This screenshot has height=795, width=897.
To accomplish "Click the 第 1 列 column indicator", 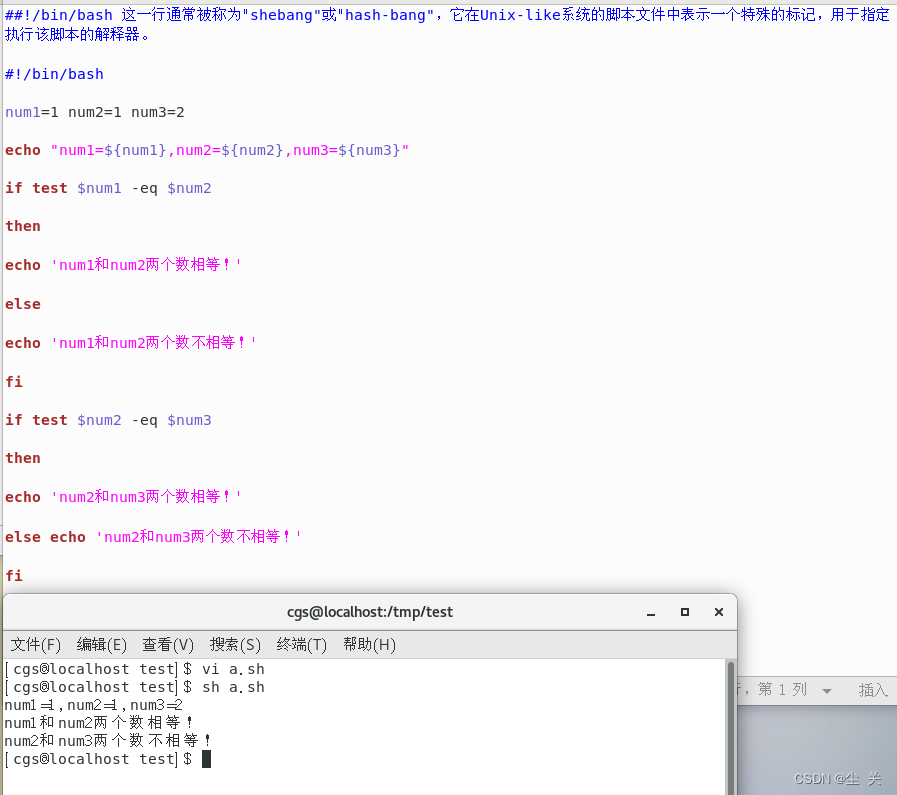I will pos(783,689).
